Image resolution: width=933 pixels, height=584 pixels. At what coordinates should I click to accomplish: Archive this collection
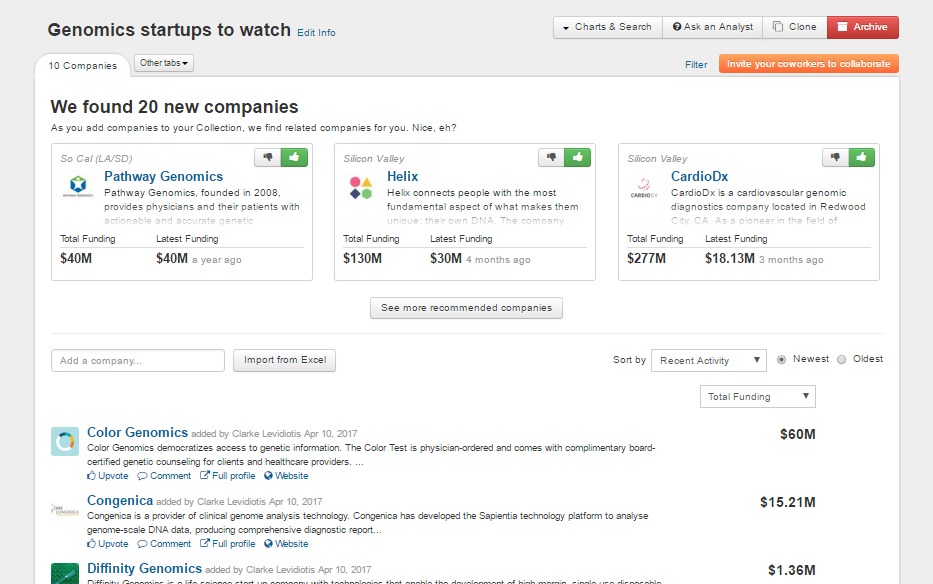[862, 27]
